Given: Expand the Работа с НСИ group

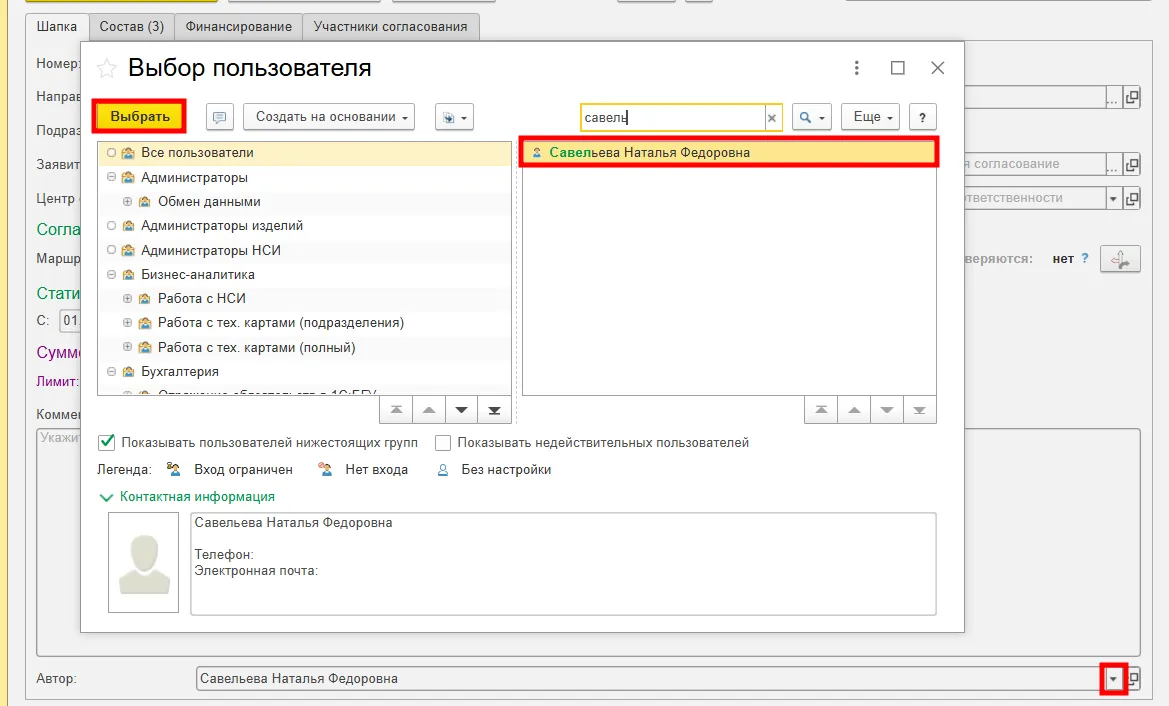Looking at the screenshot, I should pos(127,298).
